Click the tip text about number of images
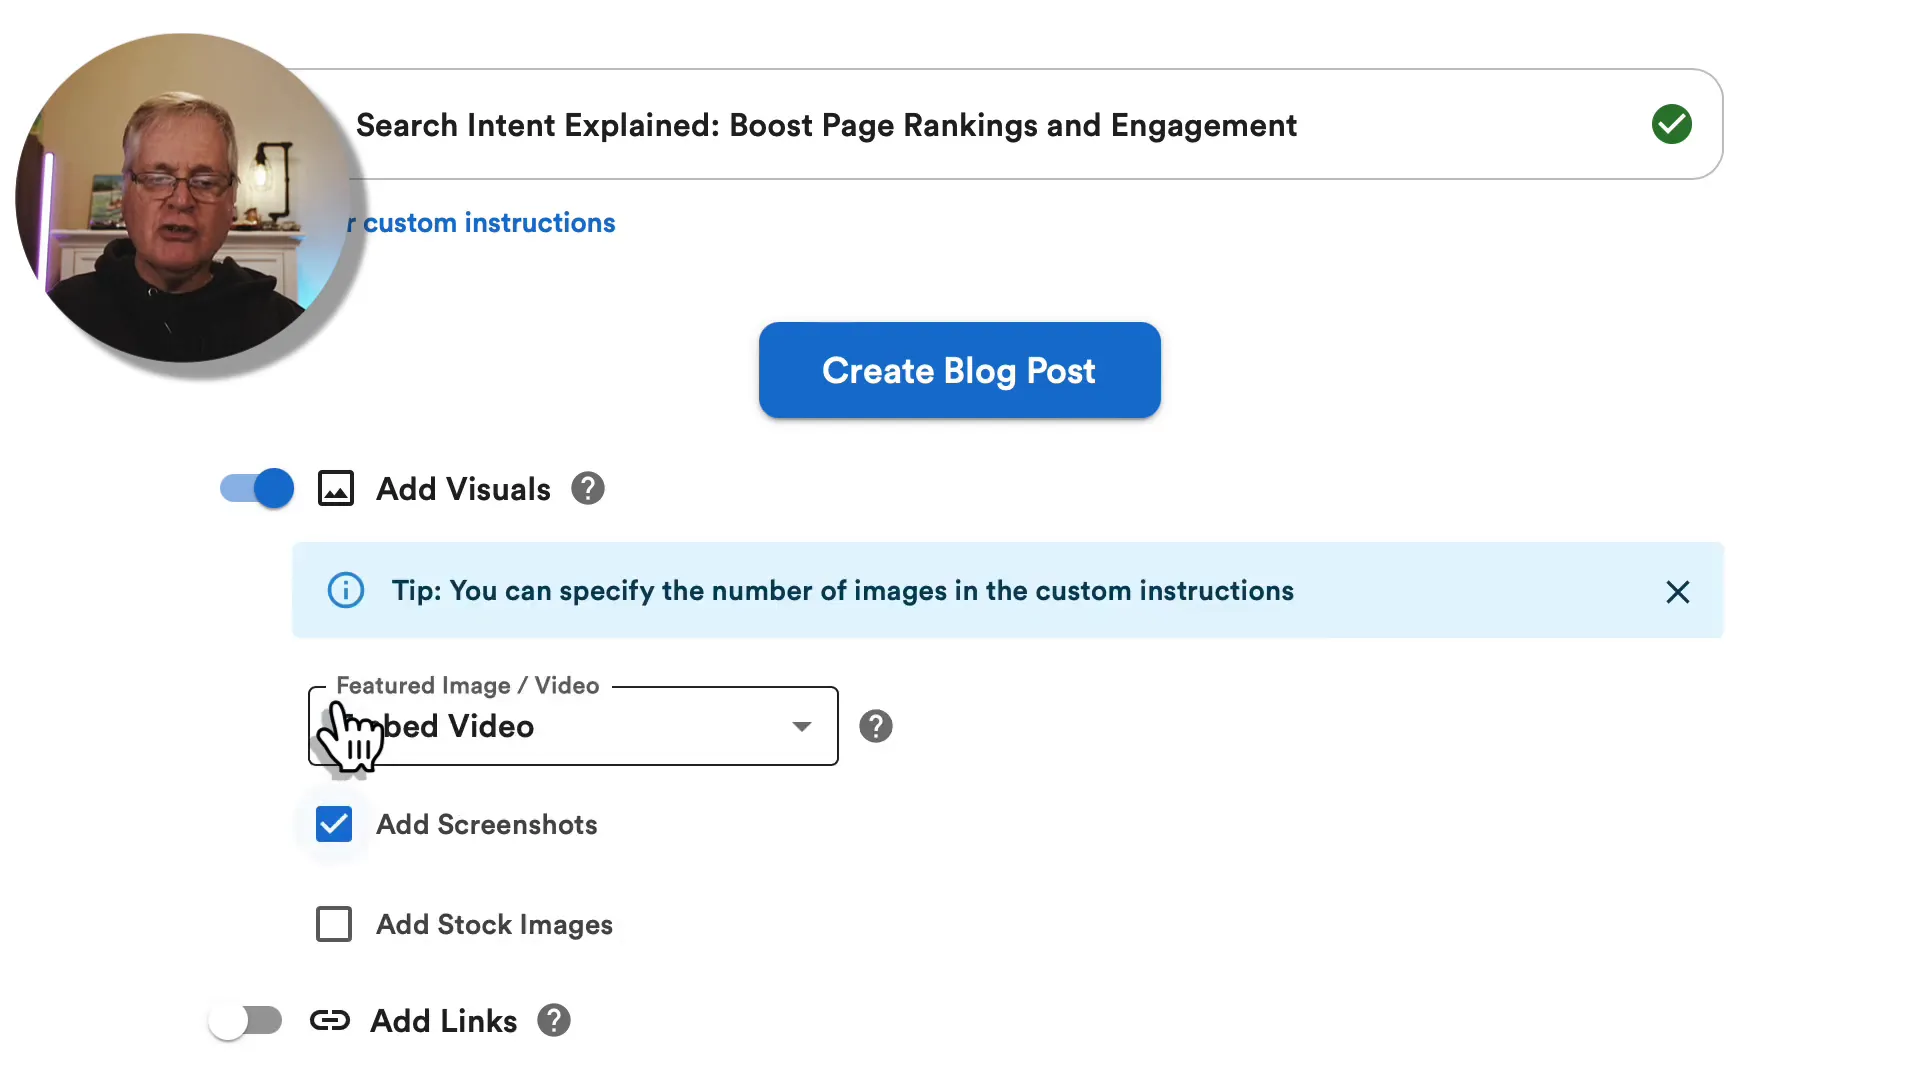1920x1080 pixels. [842, 591]
